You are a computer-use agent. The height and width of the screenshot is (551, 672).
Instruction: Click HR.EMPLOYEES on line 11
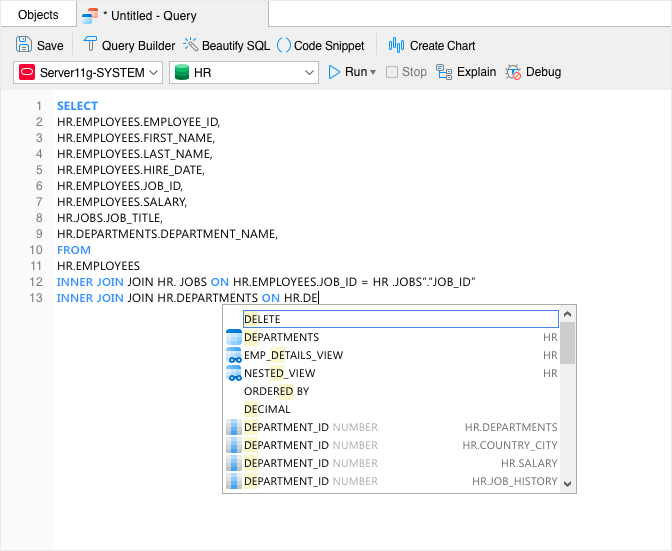point(98,266)
